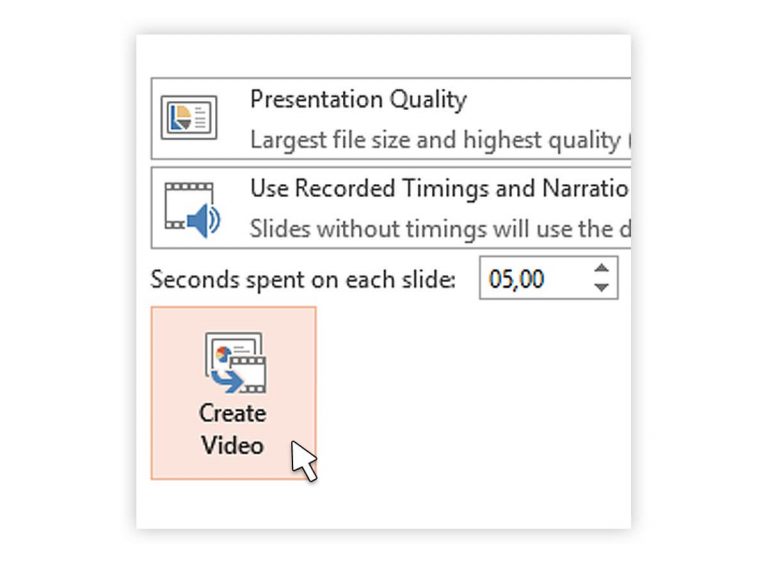Click the film strip and speaker icon
Image resolution: width=768 pixels, height=564 pixels.
point(191,209)
